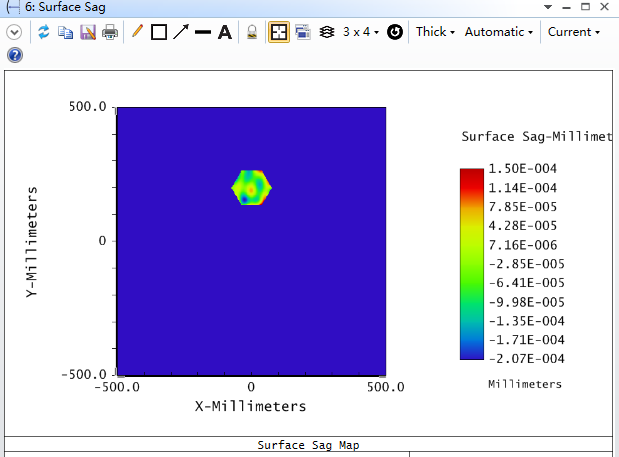Open the 3 x 4 grid dropdown
Viewport: 619px width, 457px height.
pyautogui.click(x=360, y=32)
